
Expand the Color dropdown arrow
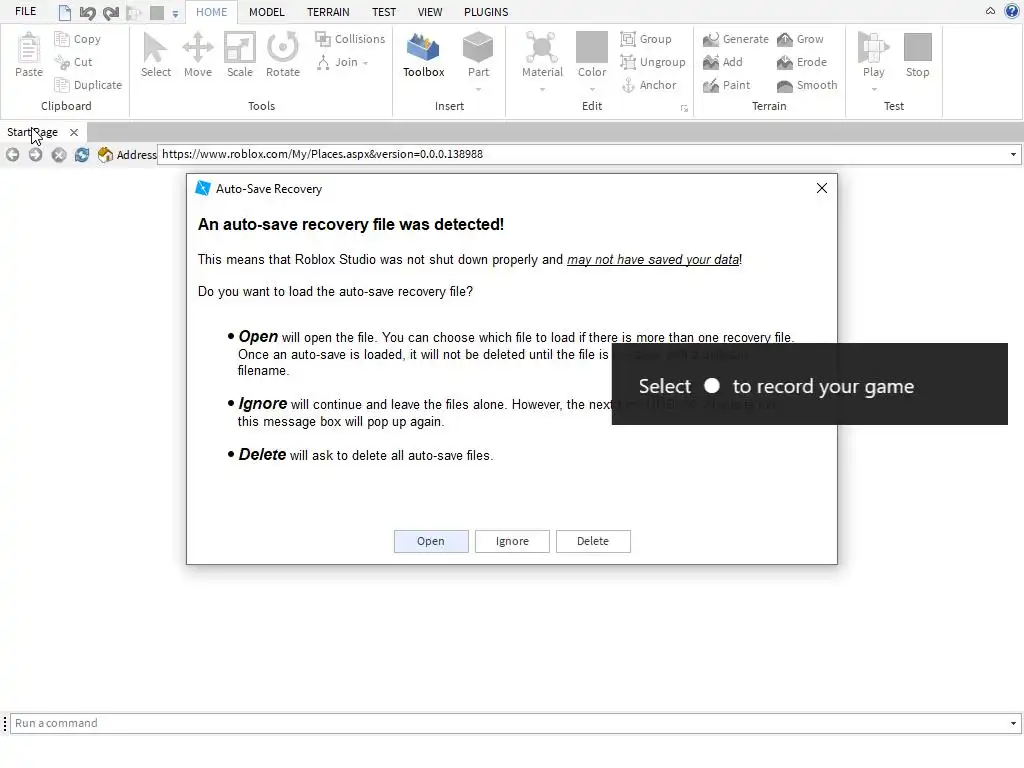592,89
